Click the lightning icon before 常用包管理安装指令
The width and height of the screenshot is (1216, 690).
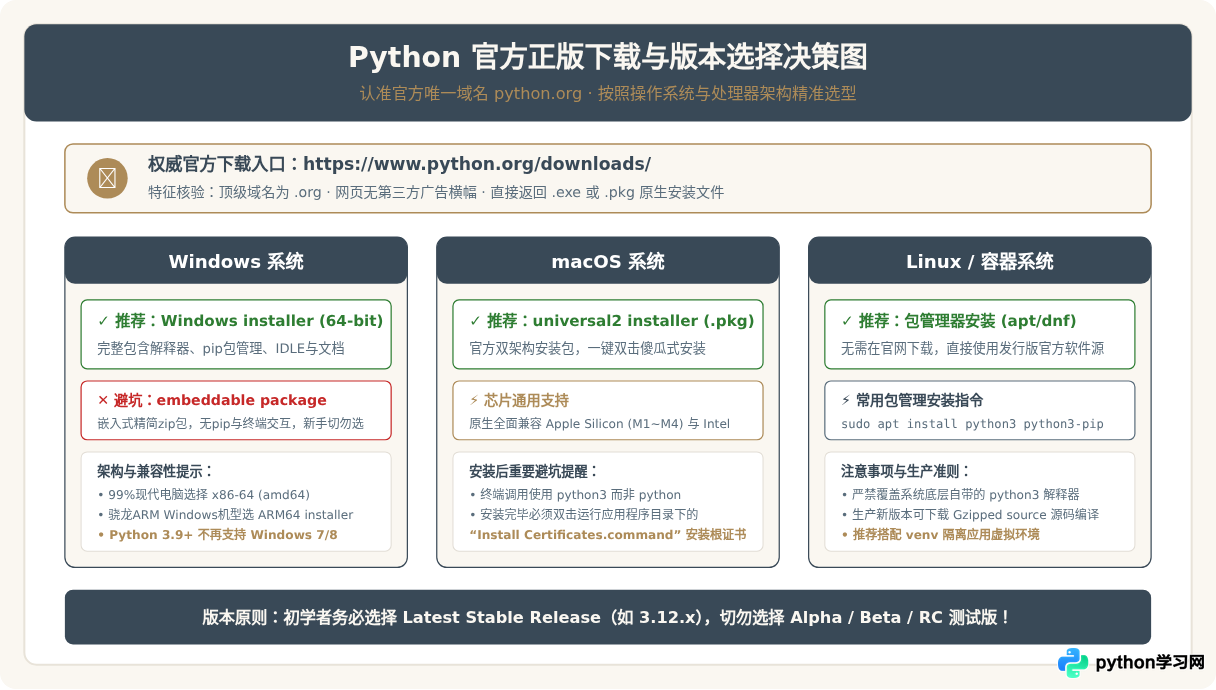tap(846, 400)
